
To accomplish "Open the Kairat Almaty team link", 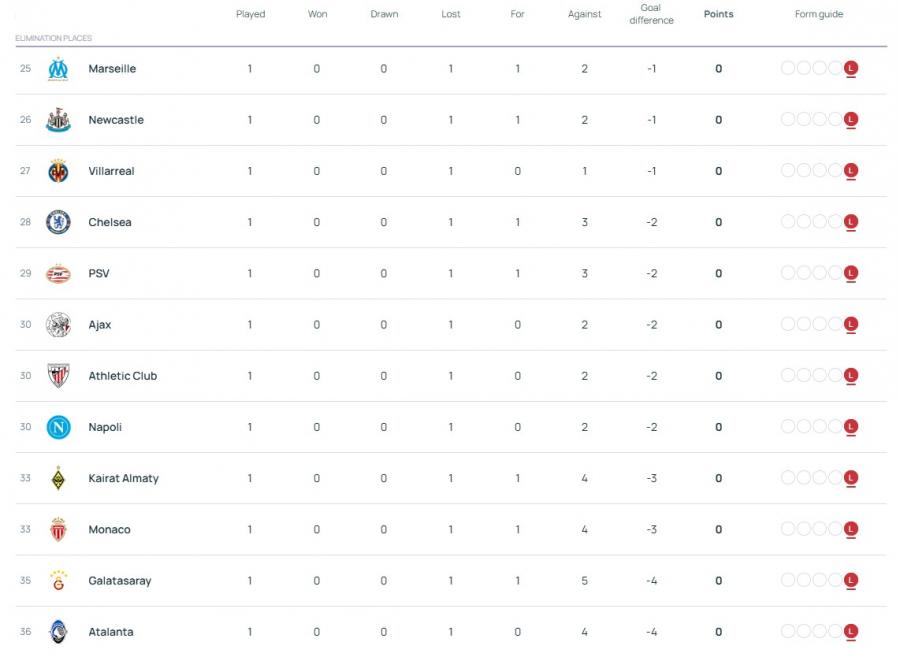I will point(123,479).
